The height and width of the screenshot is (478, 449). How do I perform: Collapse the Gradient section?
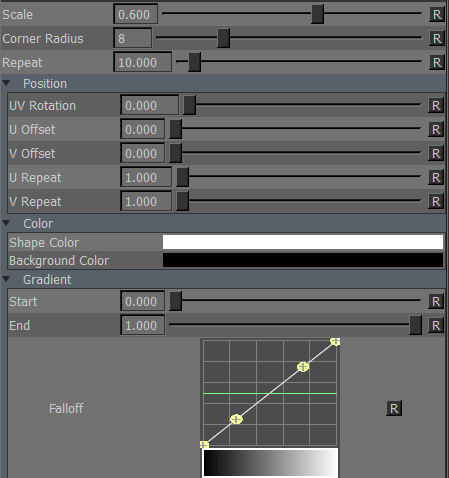click(x=6, y=279)
